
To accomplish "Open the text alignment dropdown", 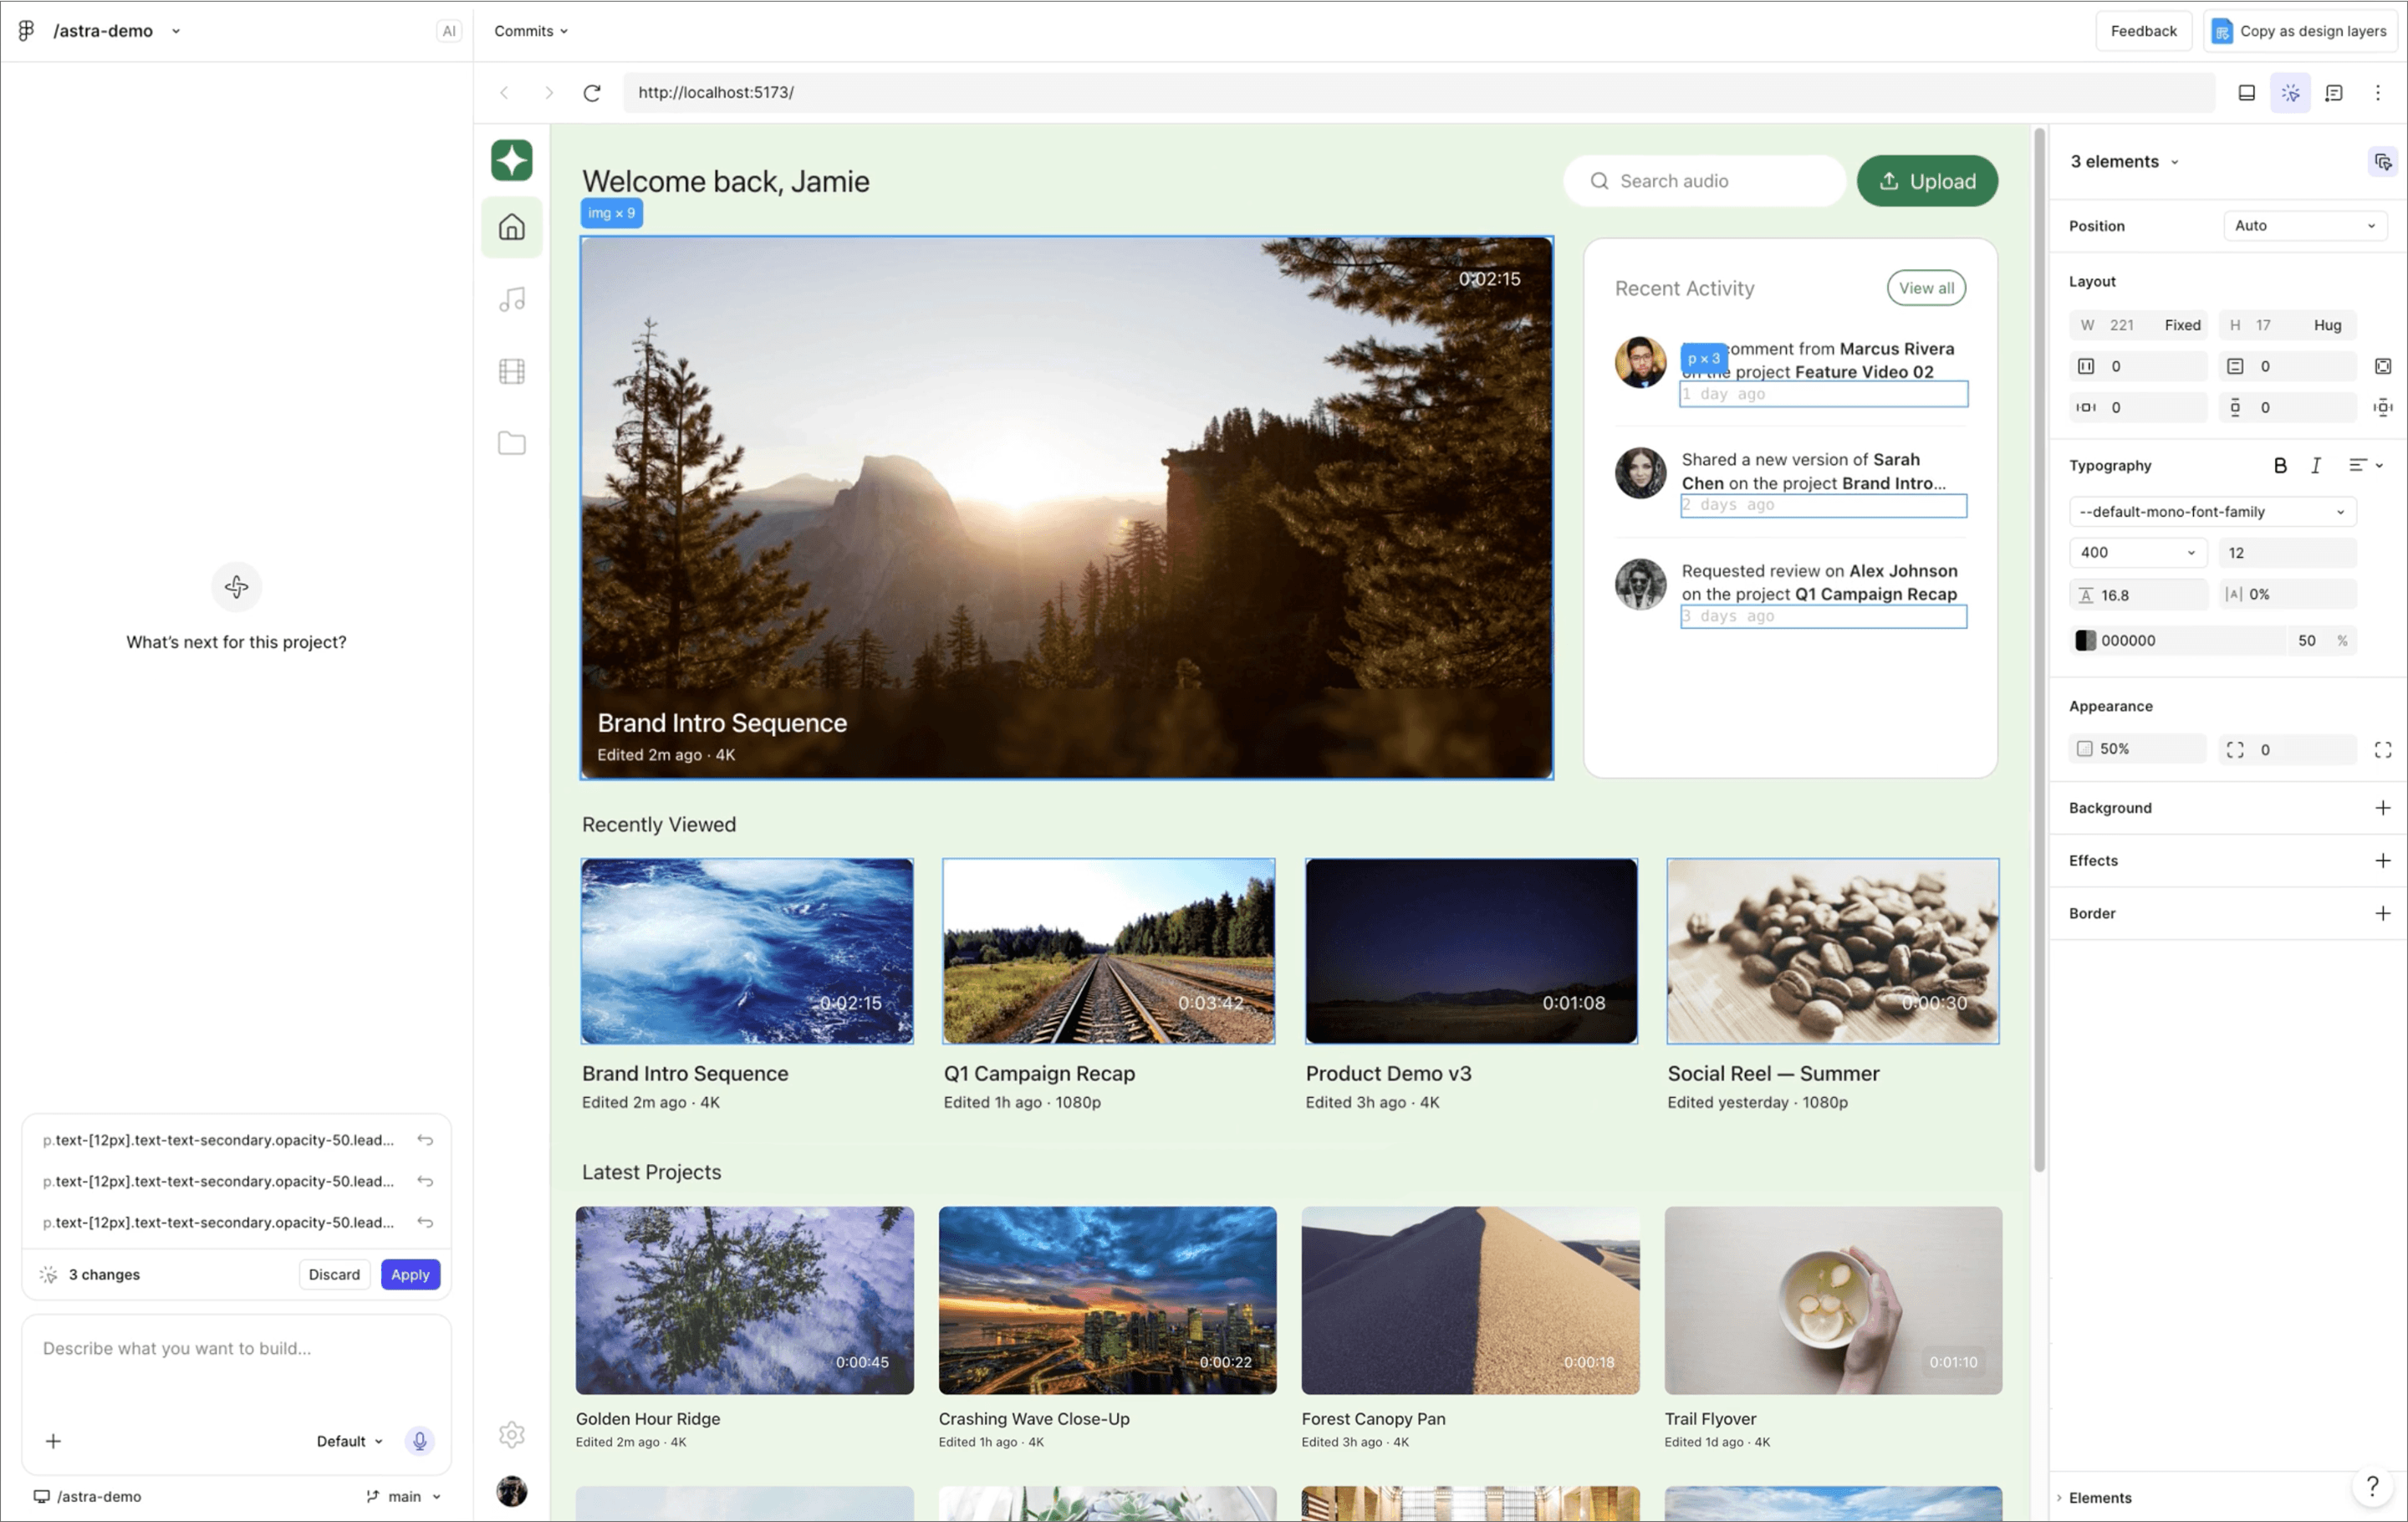I will (2366, 465).
